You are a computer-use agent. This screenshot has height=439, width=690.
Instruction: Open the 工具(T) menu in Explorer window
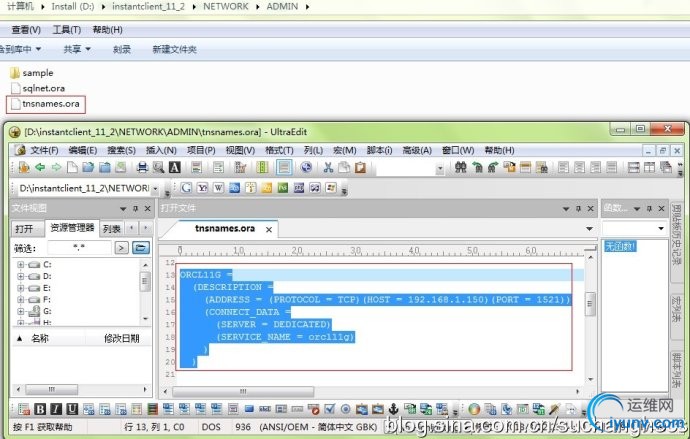coord(66,30)
